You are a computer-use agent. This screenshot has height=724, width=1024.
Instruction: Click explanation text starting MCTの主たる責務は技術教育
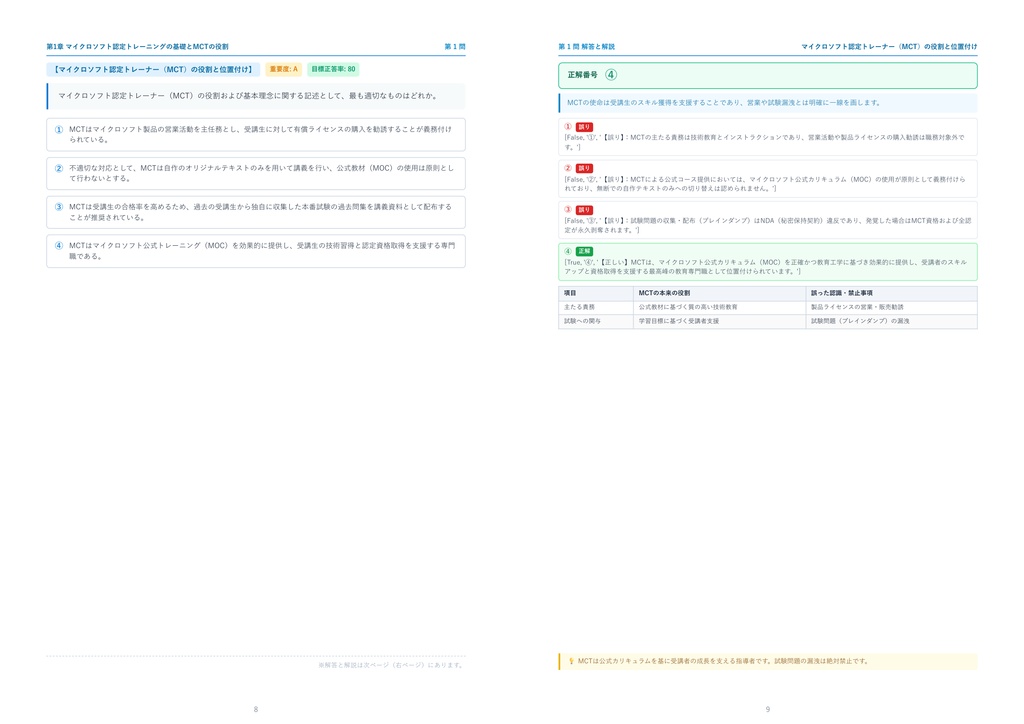[764, 142]
